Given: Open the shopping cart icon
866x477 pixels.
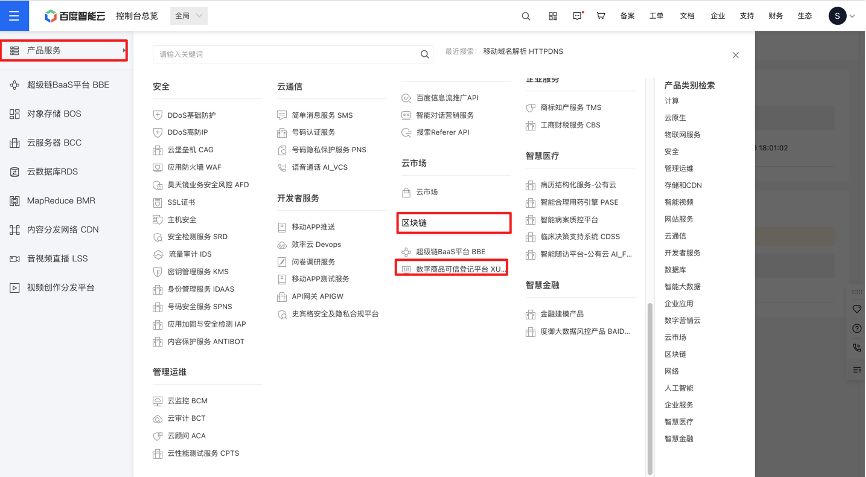Looking at the screenshot, I should point(601,16).
